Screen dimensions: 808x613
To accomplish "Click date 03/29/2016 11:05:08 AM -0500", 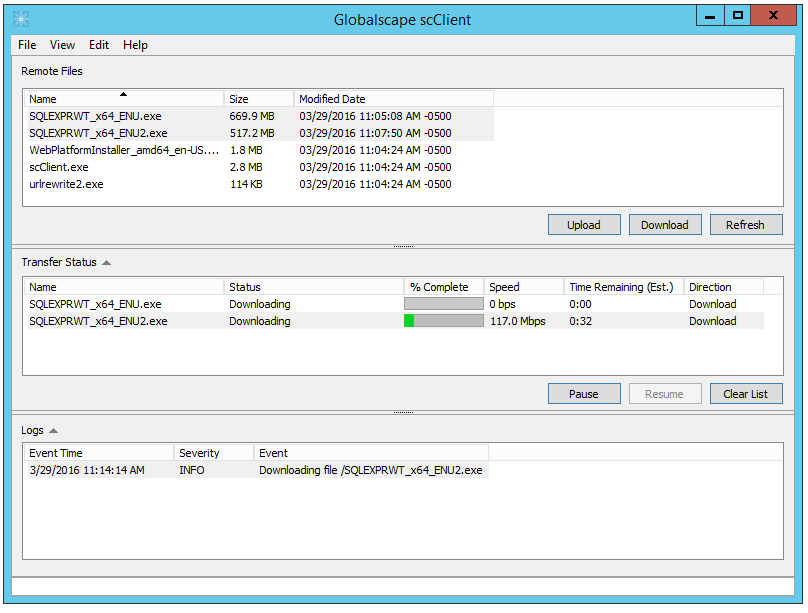I will point(376,116).
